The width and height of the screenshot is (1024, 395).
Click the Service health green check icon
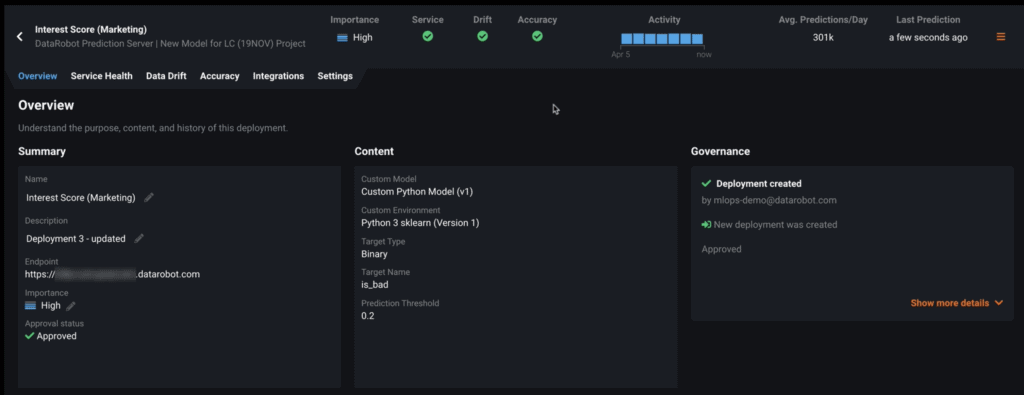click(428, 37)
